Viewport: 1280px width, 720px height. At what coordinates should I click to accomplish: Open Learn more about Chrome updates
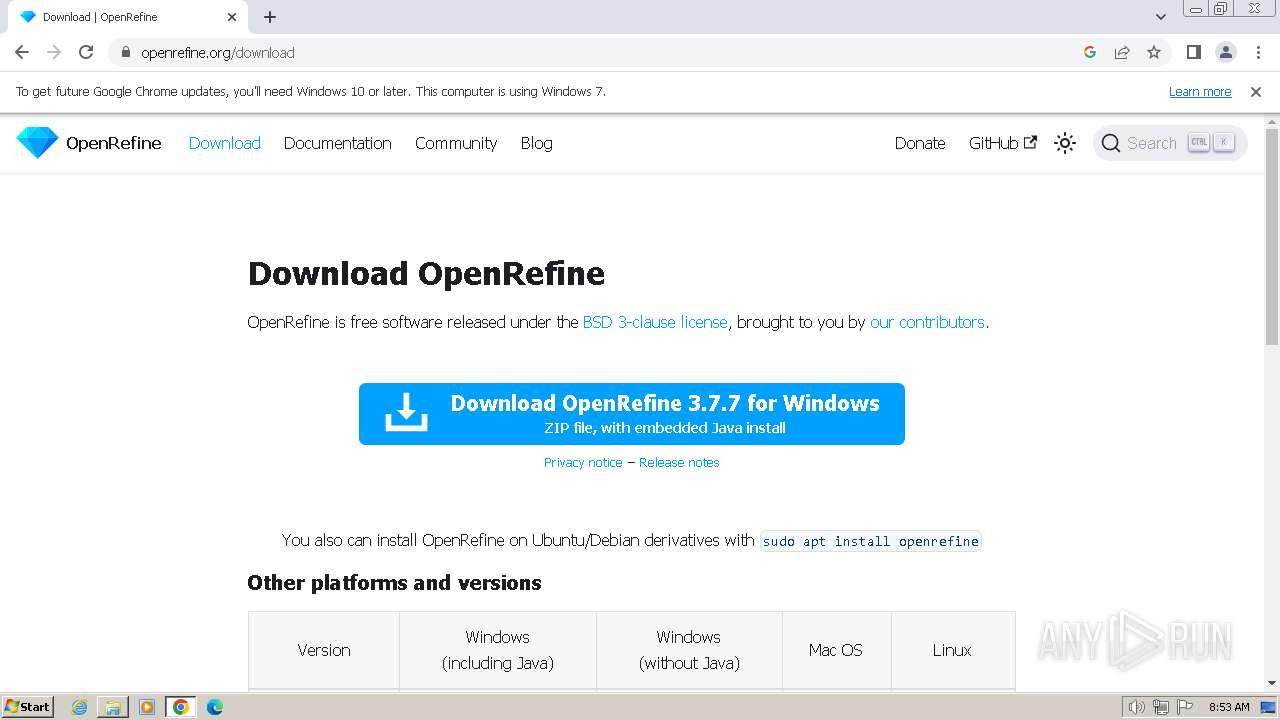[x=1200, y=91]
